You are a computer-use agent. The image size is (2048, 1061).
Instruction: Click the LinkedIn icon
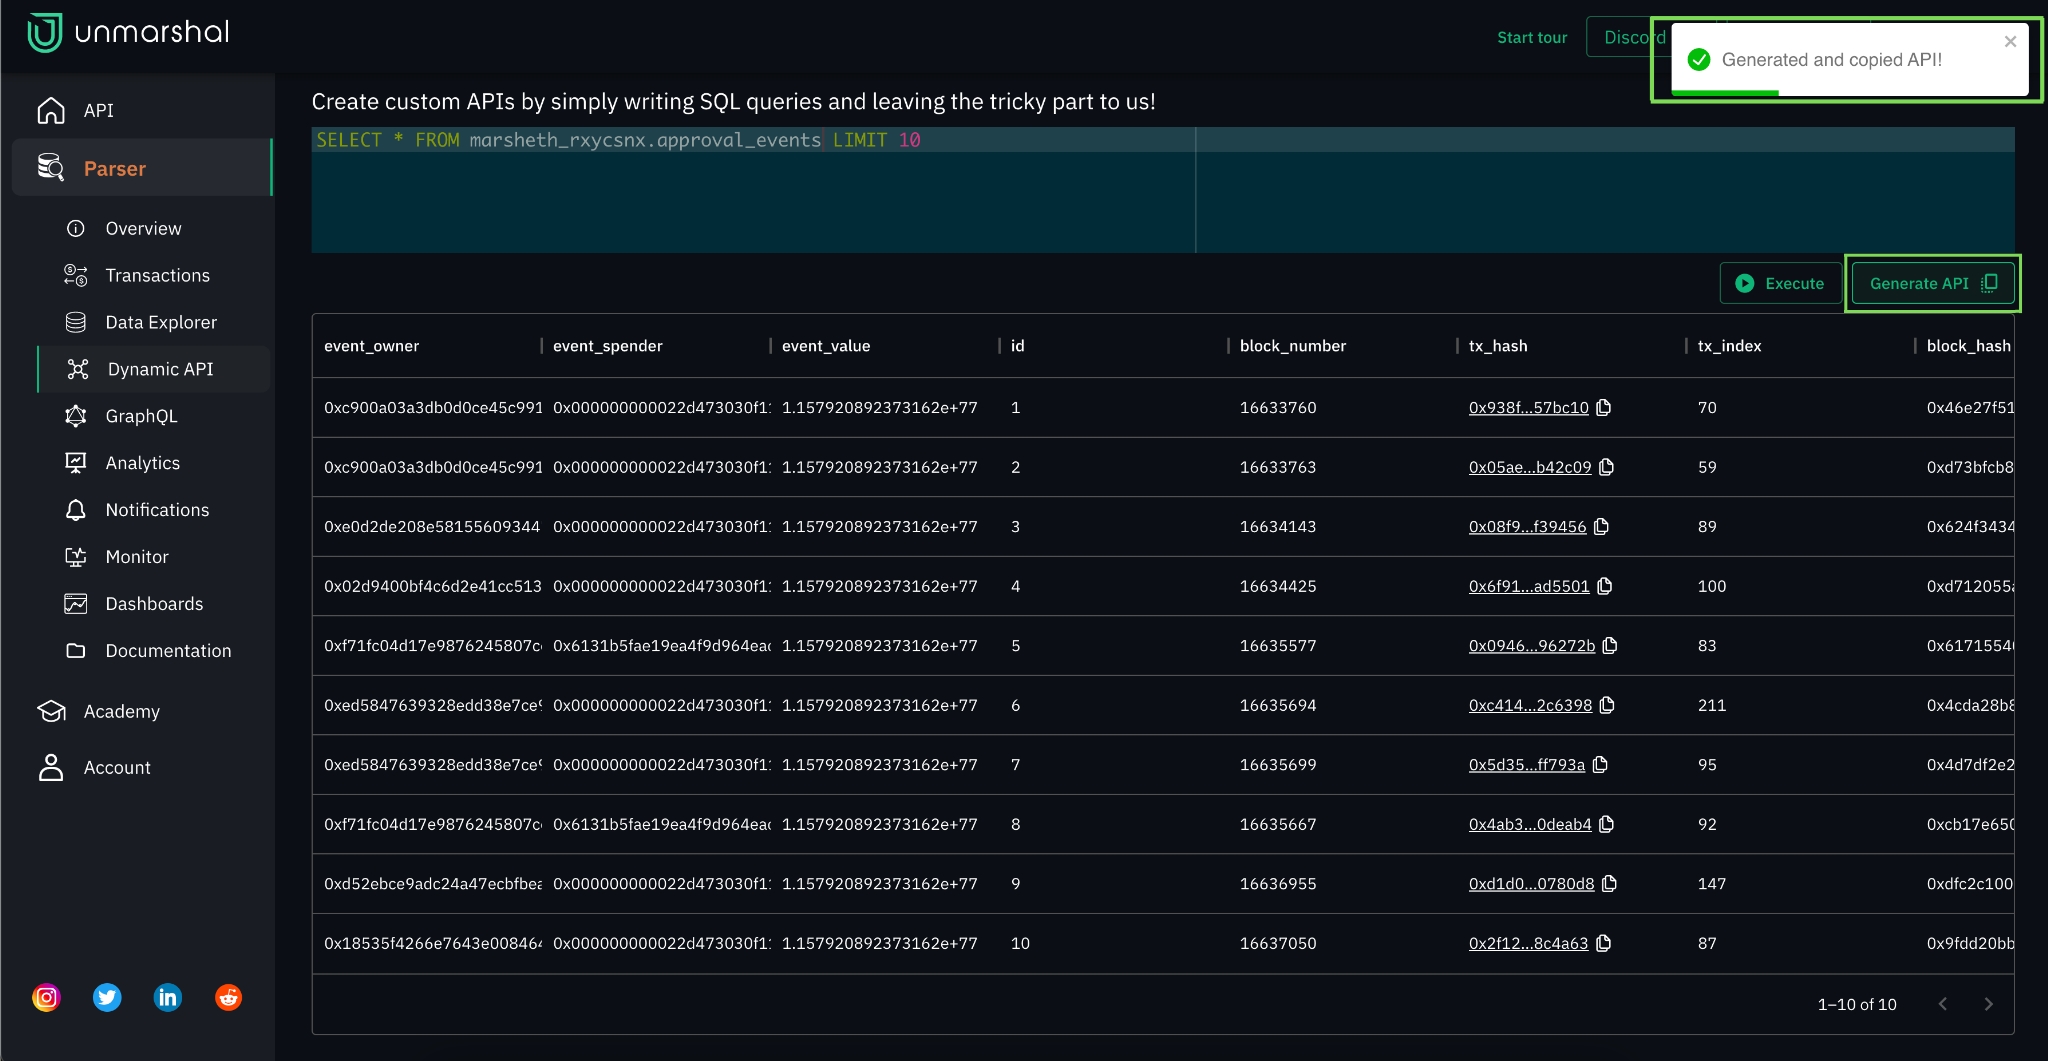tap(168, 997)
